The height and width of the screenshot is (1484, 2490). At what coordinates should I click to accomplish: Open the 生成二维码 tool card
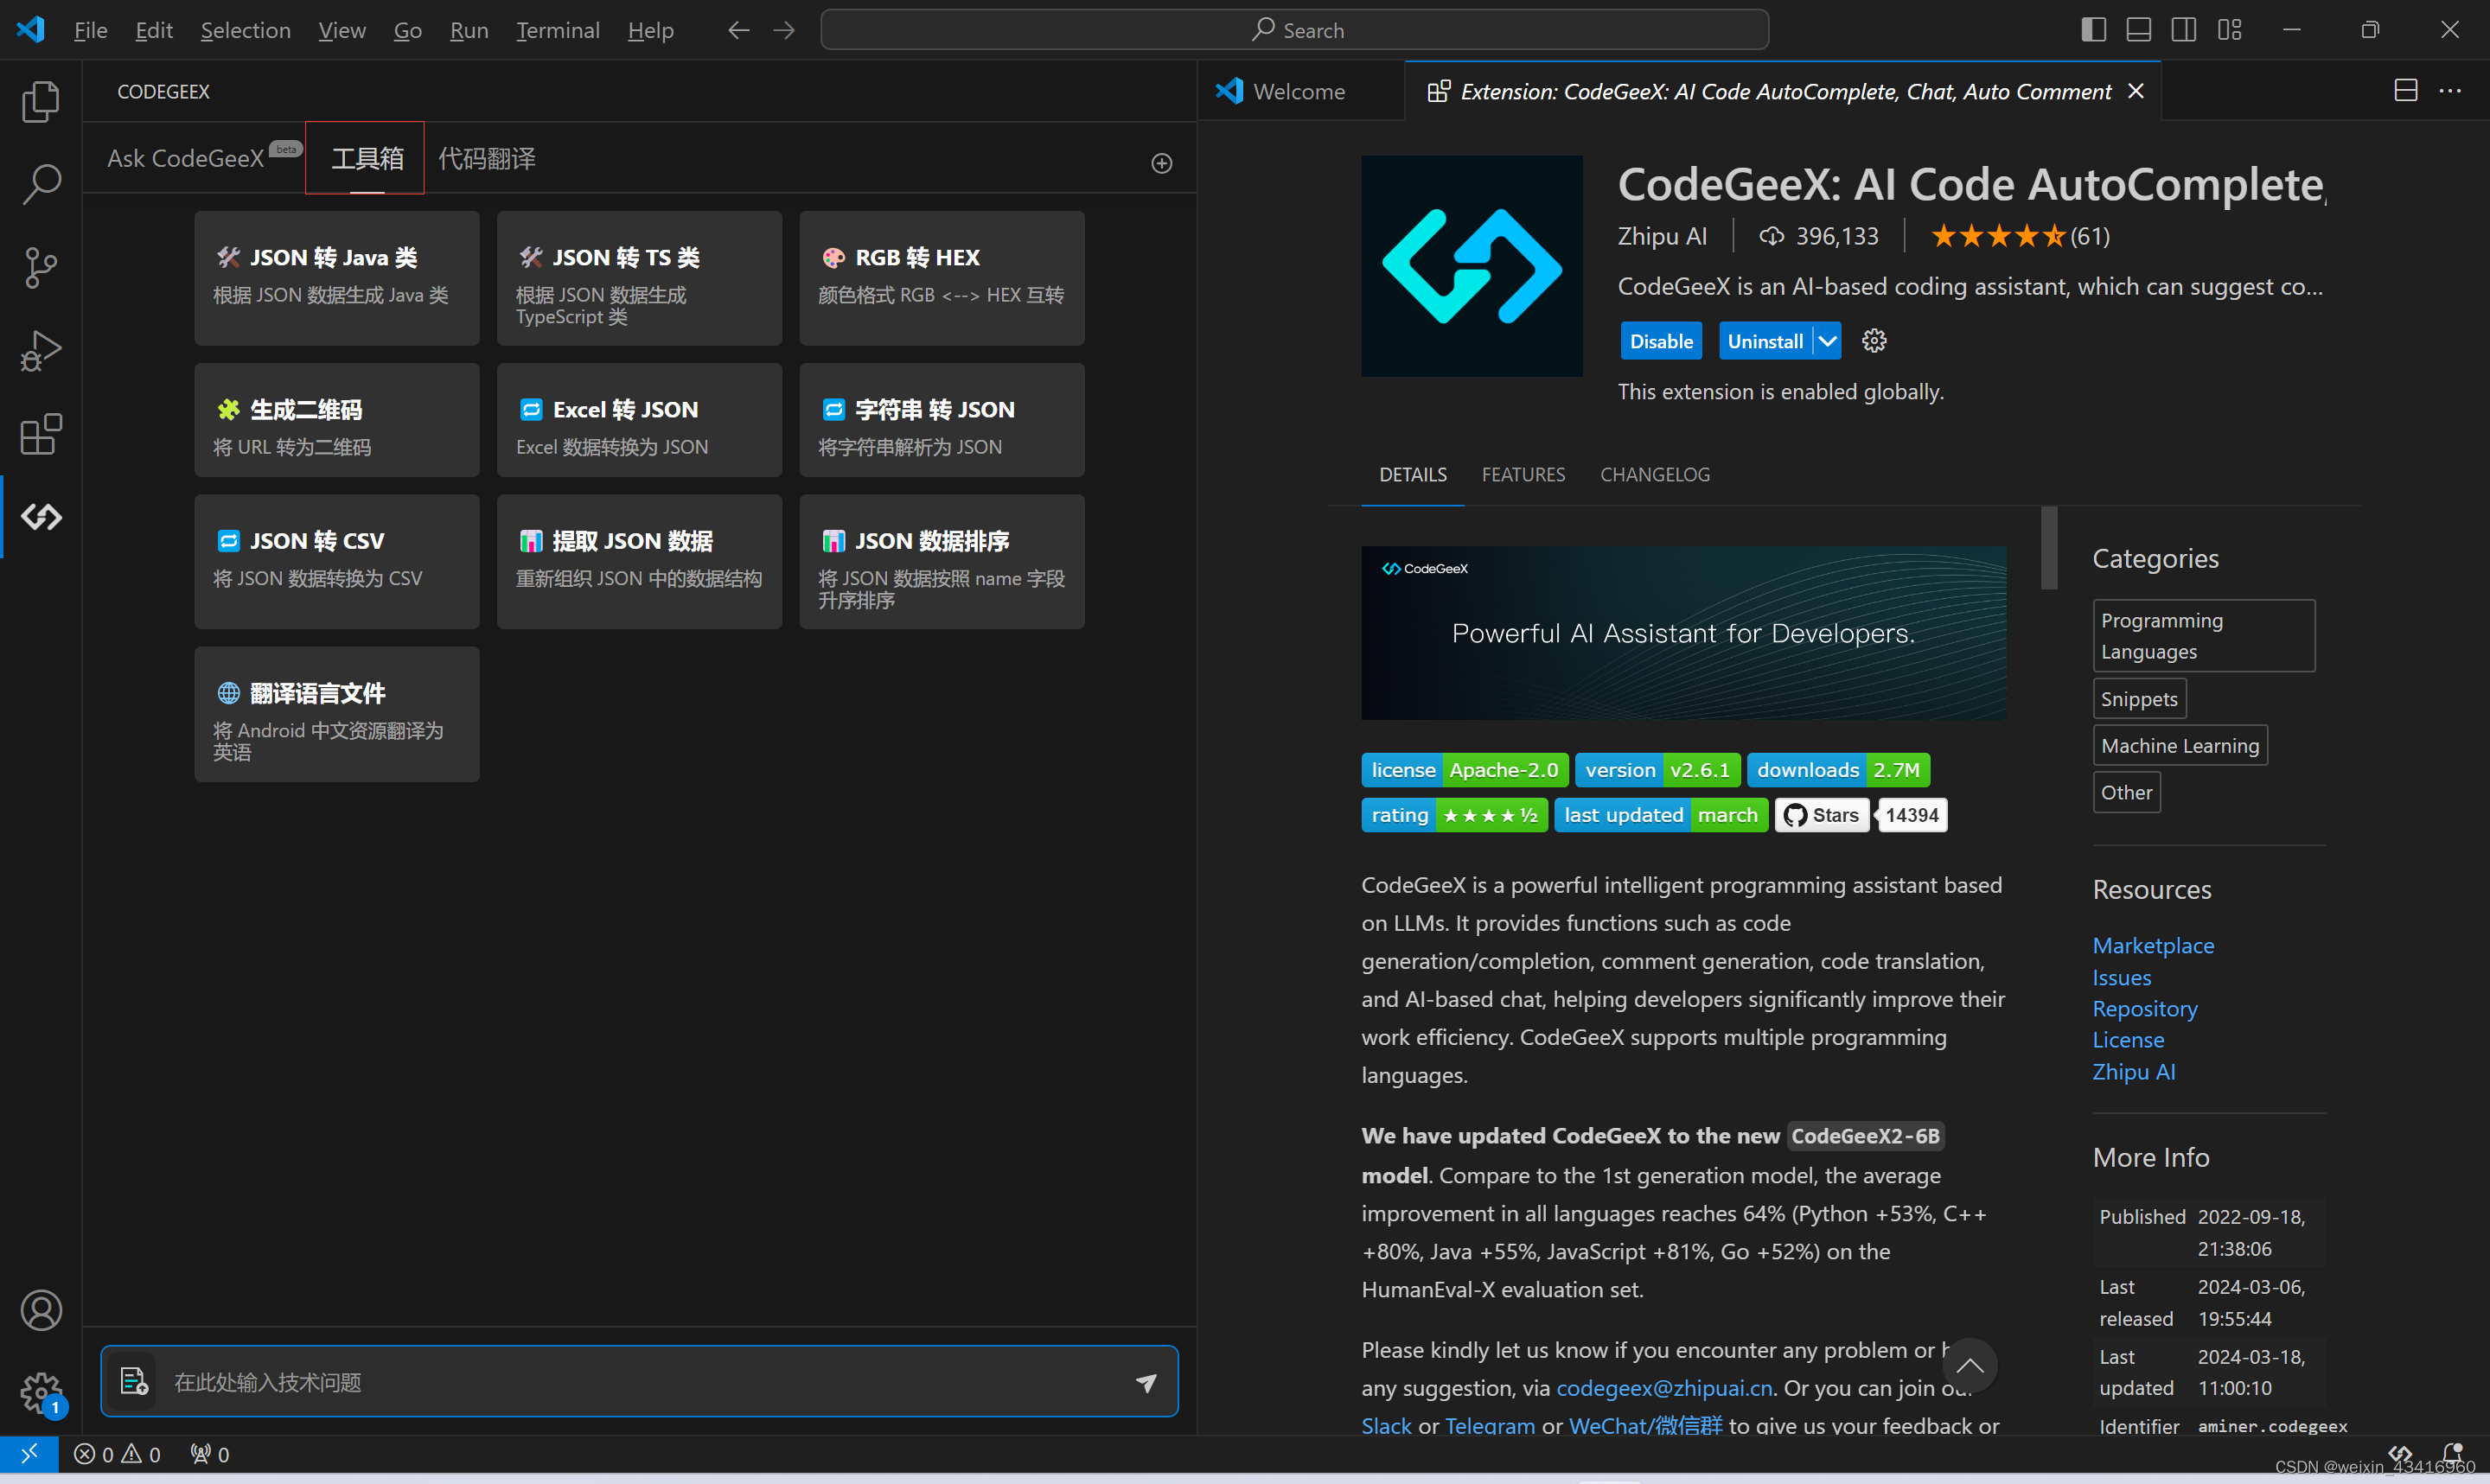click(336, 421)
